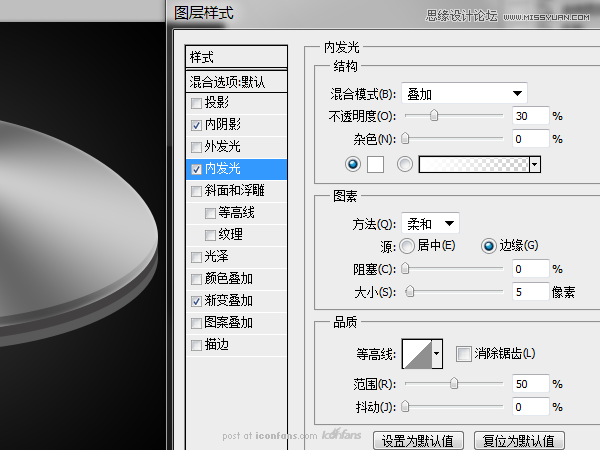600x450 pixels.
Task: Open the 图案叠加 pattern overlay settings
Action: pyautogui.click(x=228, y=323)
